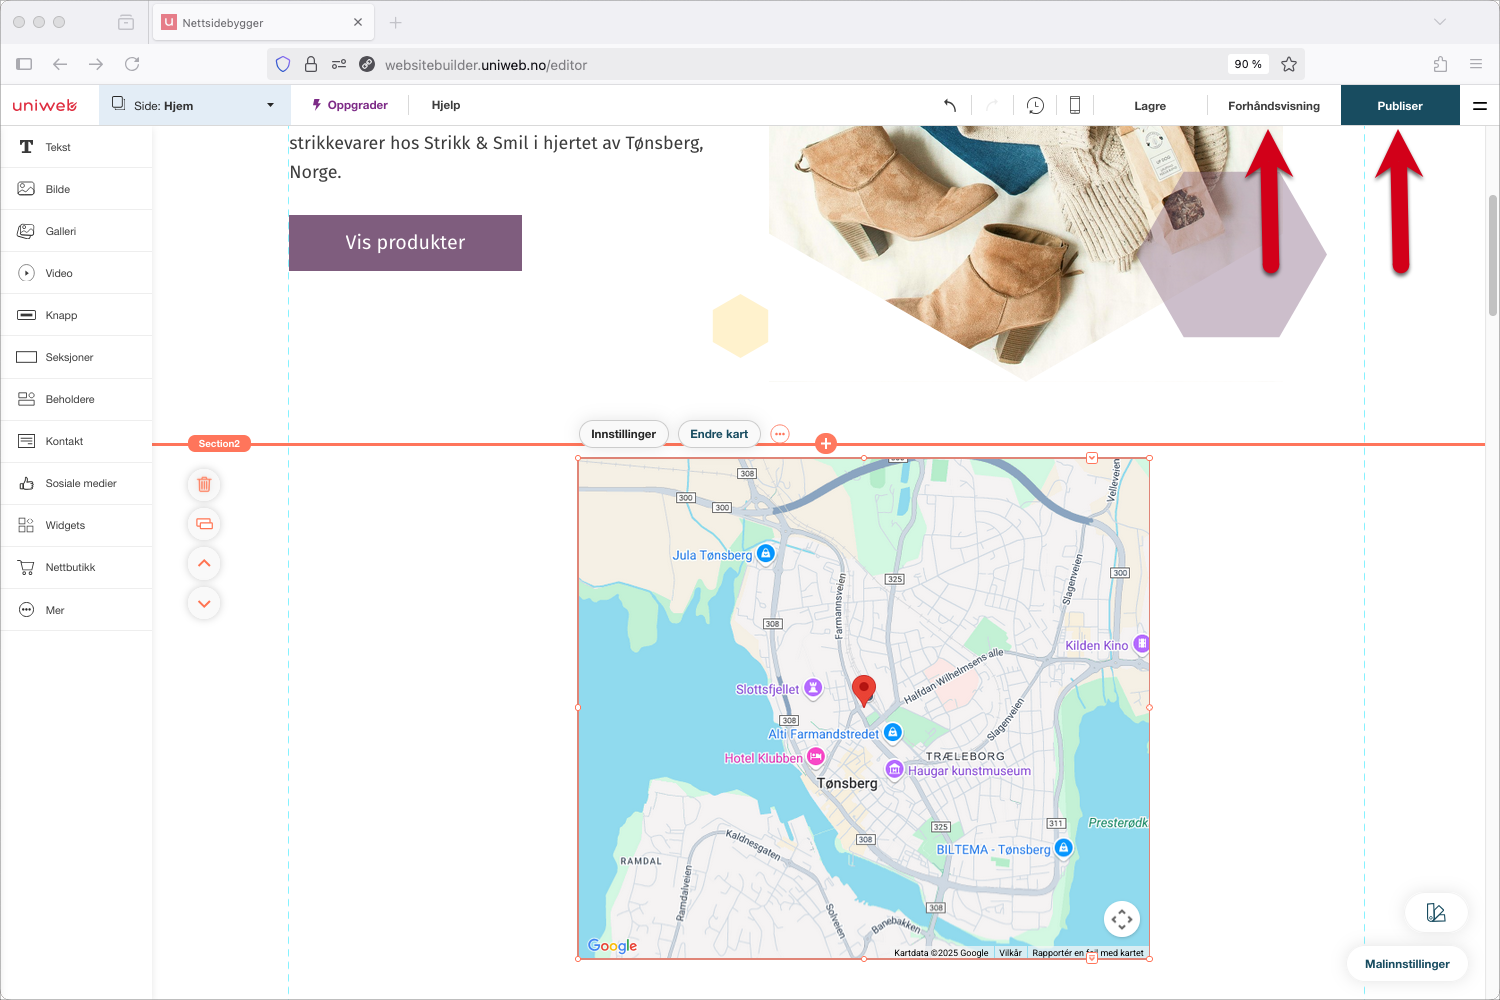The width and height of the screenshot is (1500, 1000).
Task: Click the Publiser button
Action: point(1400,105)
